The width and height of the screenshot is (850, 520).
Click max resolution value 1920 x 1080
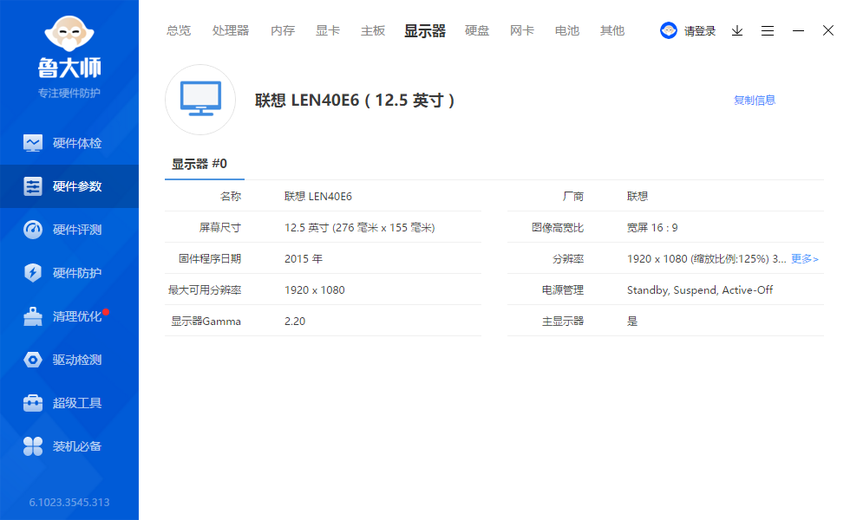pyautogui.click(x=314, y=290)
